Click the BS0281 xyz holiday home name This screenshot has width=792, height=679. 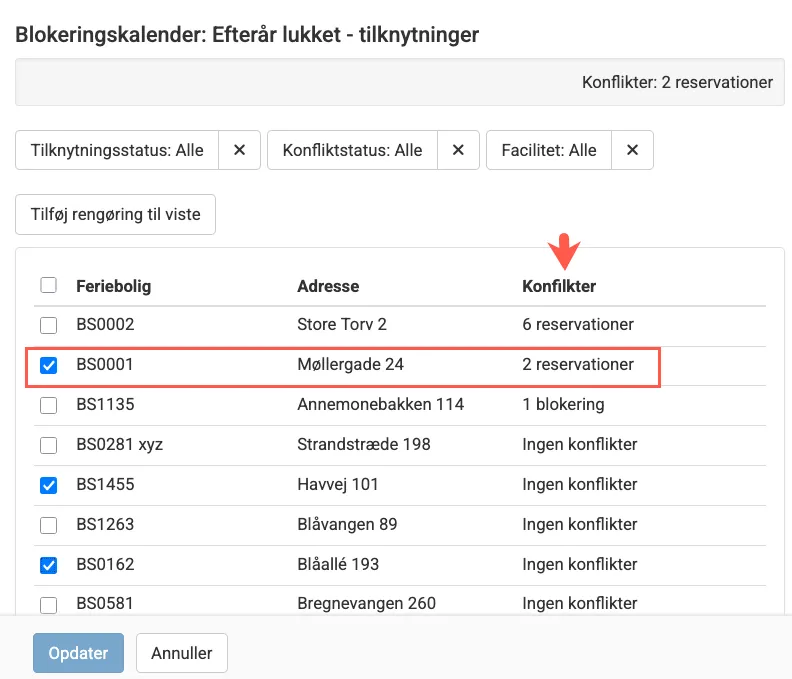(120, 444)
